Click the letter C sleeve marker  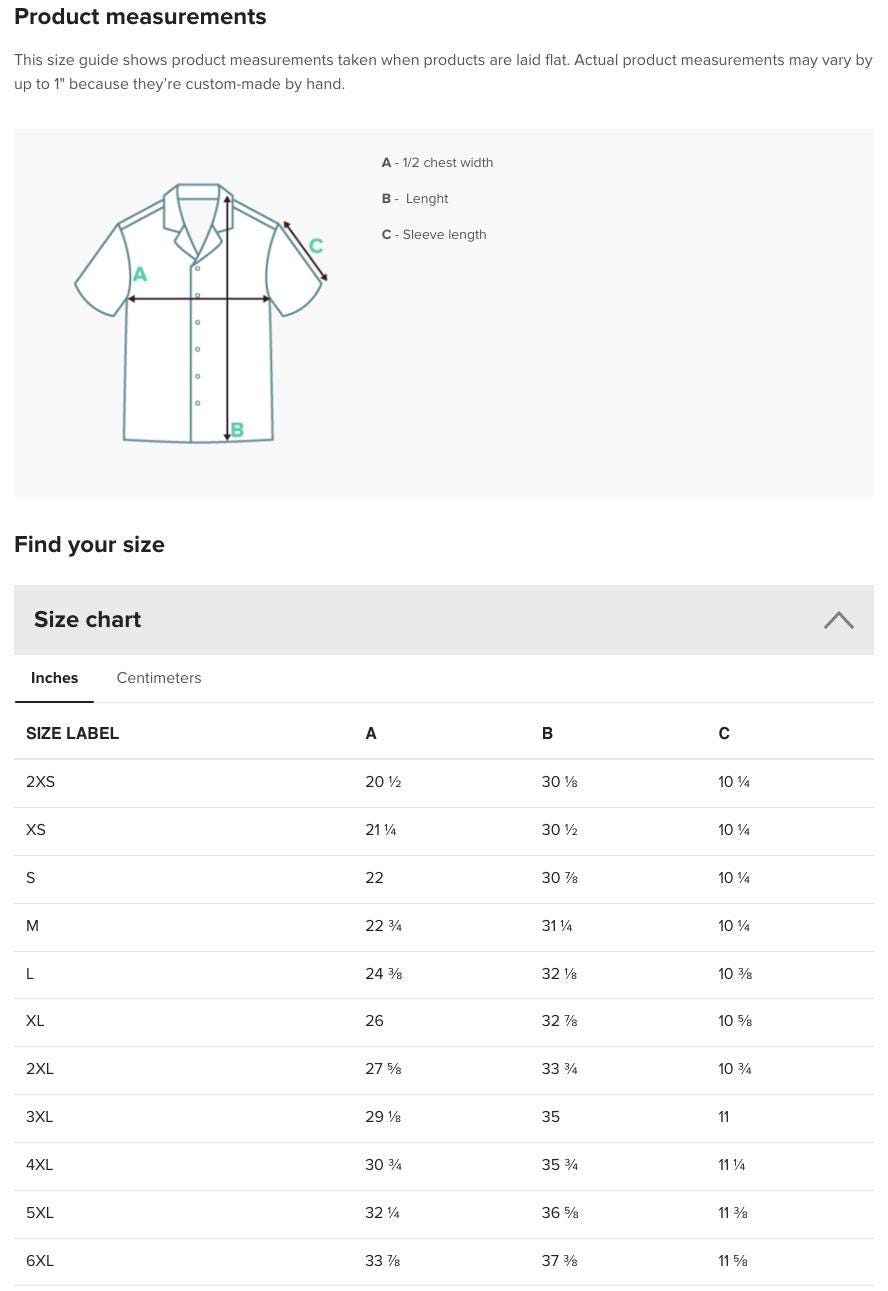316,245
